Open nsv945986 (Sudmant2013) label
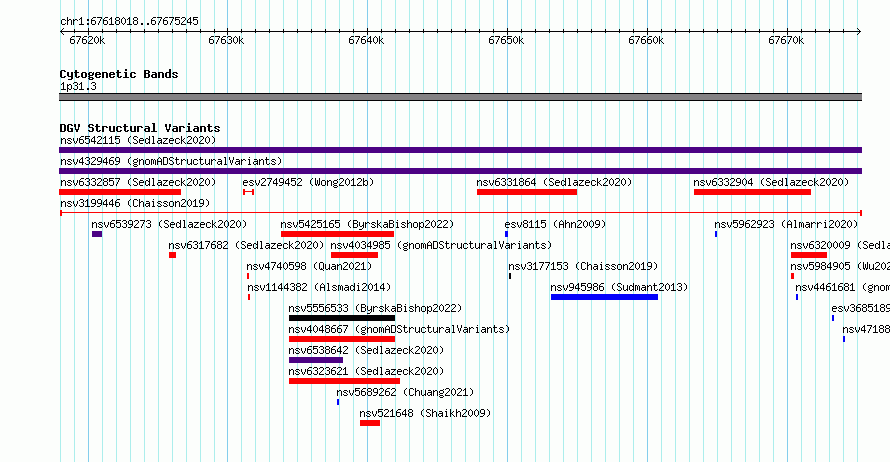Screen dimensions: 890x462 click(619, 287)
